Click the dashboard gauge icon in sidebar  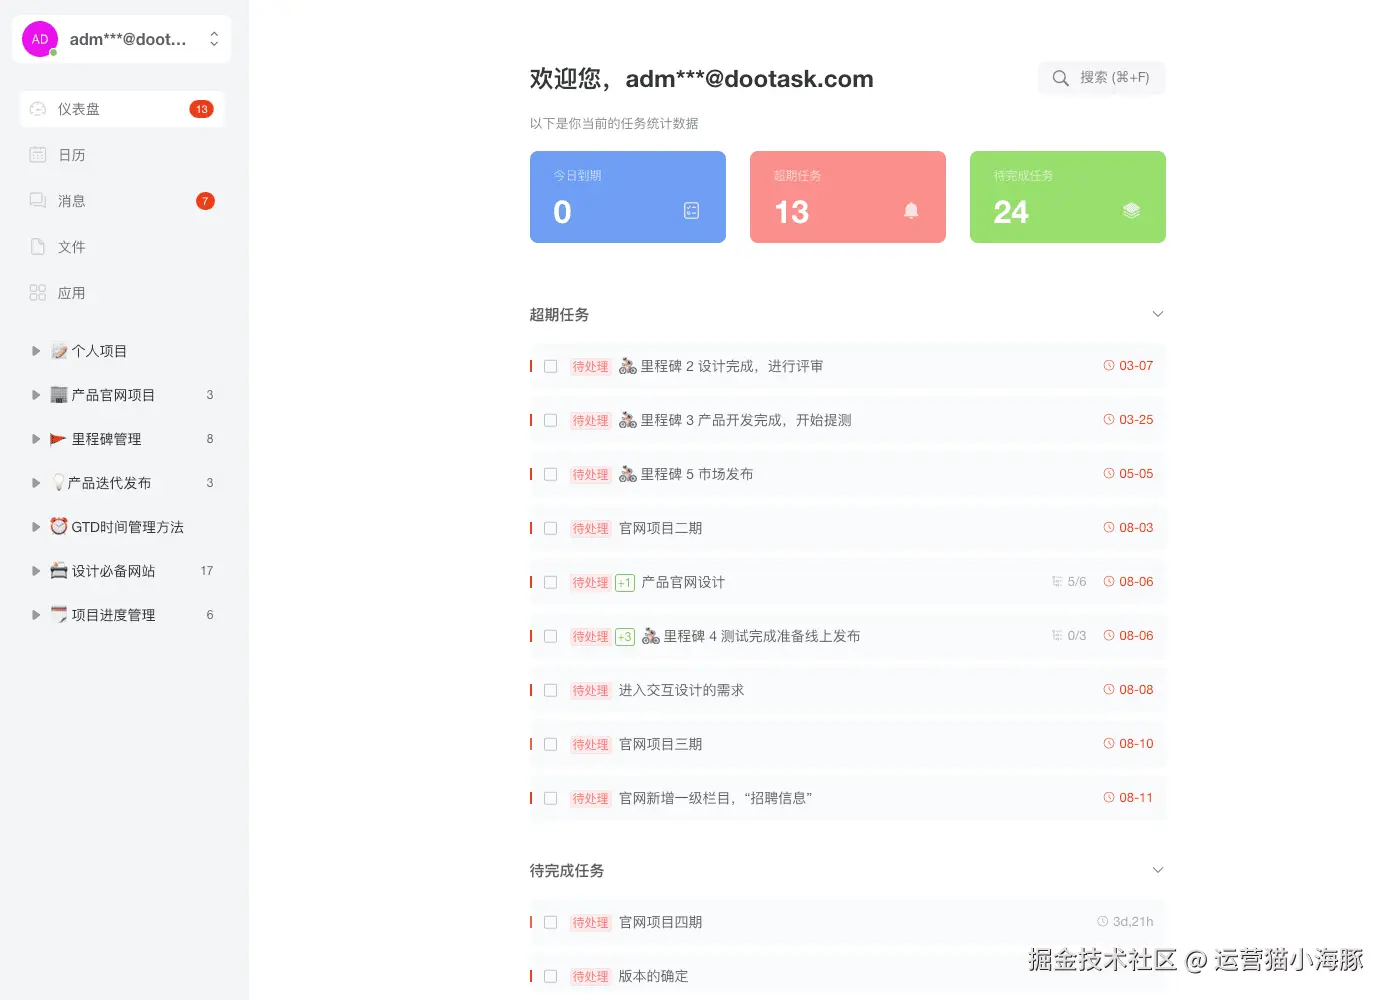(x=38, y=109)
